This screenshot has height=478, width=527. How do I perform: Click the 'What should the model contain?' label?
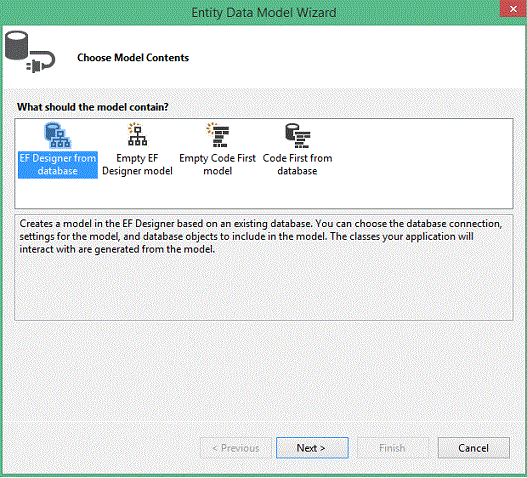point(92,107)
